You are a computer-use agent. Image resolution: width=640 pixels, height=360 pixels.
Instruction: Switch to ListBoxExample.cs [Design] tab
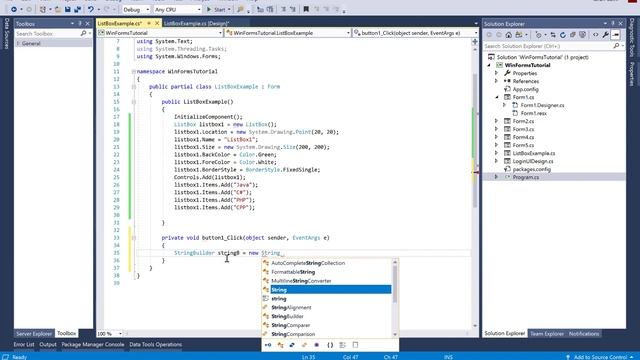197,24
